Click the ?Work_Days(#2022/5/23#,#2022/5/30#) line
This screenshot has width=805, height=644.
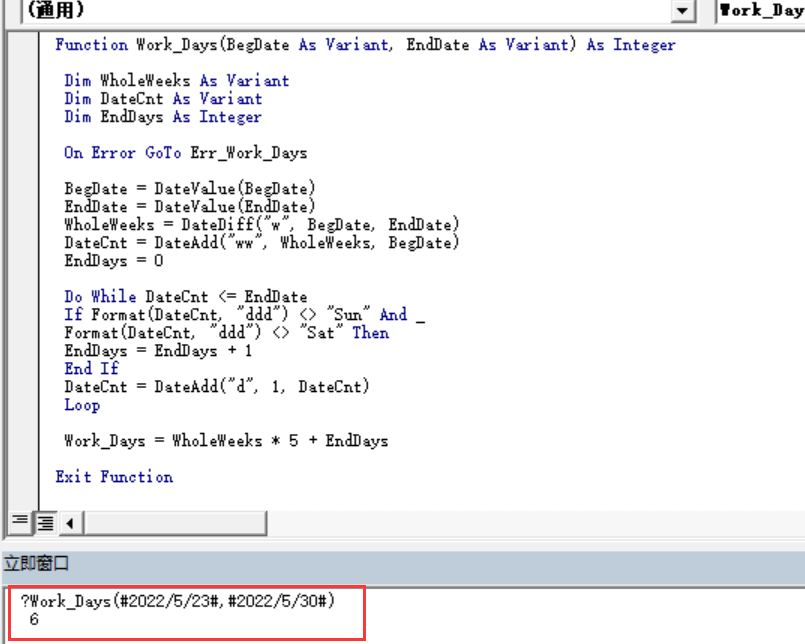178,601
